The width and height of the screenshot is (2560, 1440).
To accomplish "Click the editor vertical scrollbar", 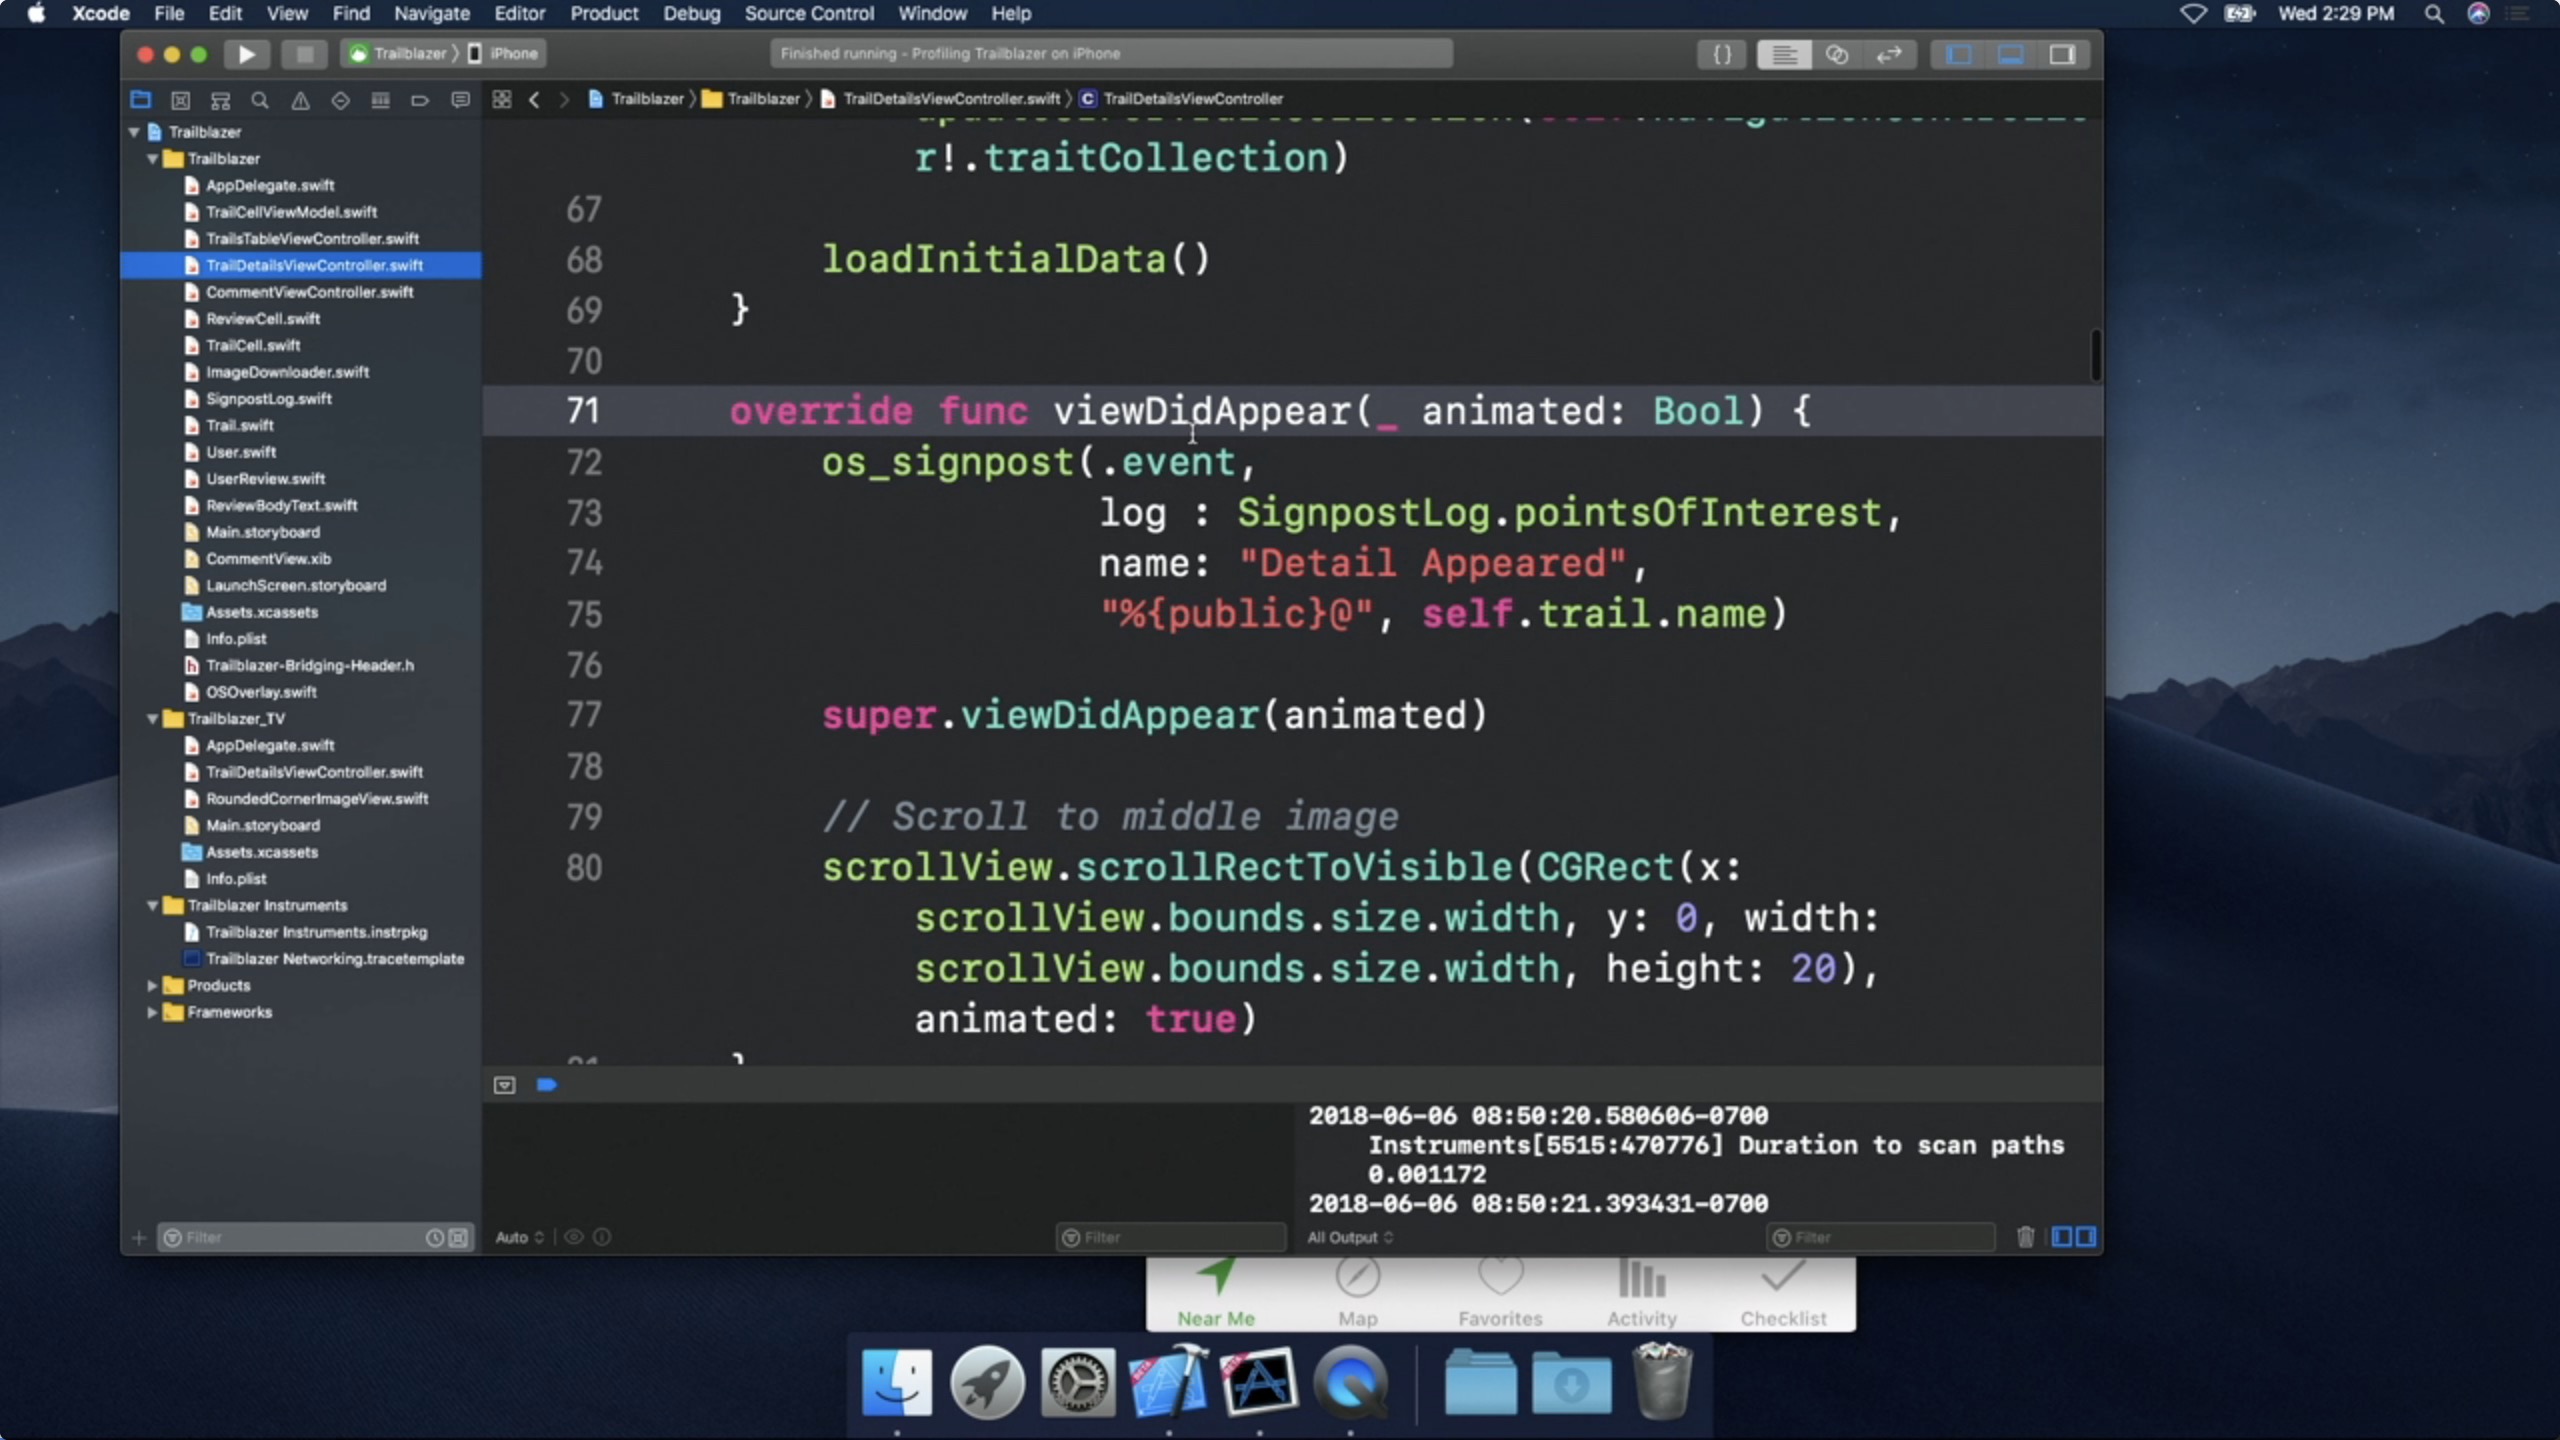I will tap(2095, 355).
